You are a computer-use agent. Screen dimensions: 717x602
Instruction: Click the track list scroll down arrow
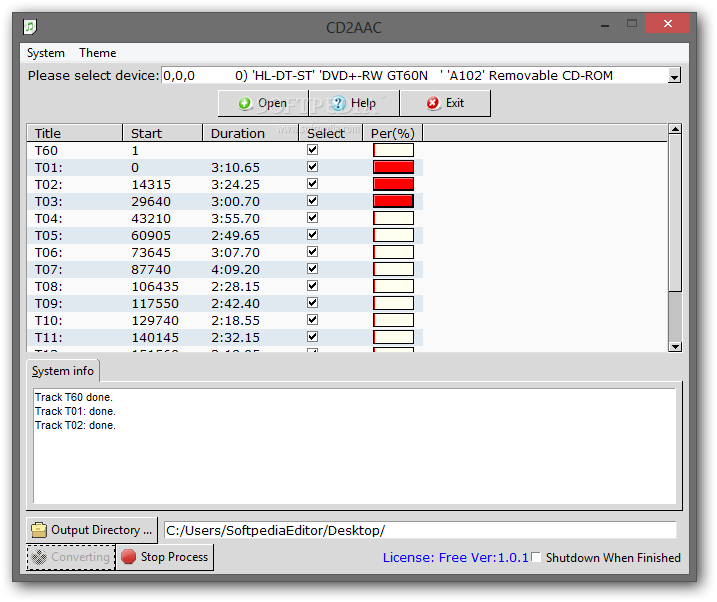tap(675, 346)
